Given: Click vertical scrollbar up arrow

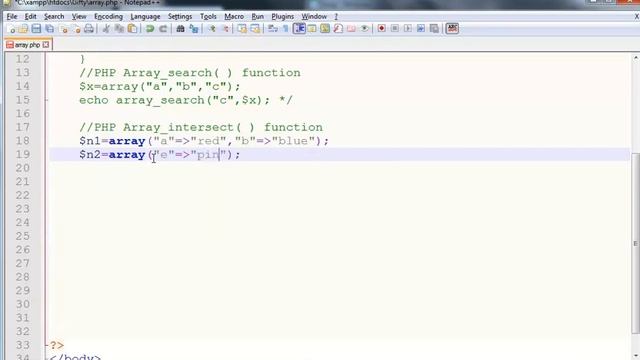Looking at the screenshot, I should click(x=636, y=58).
